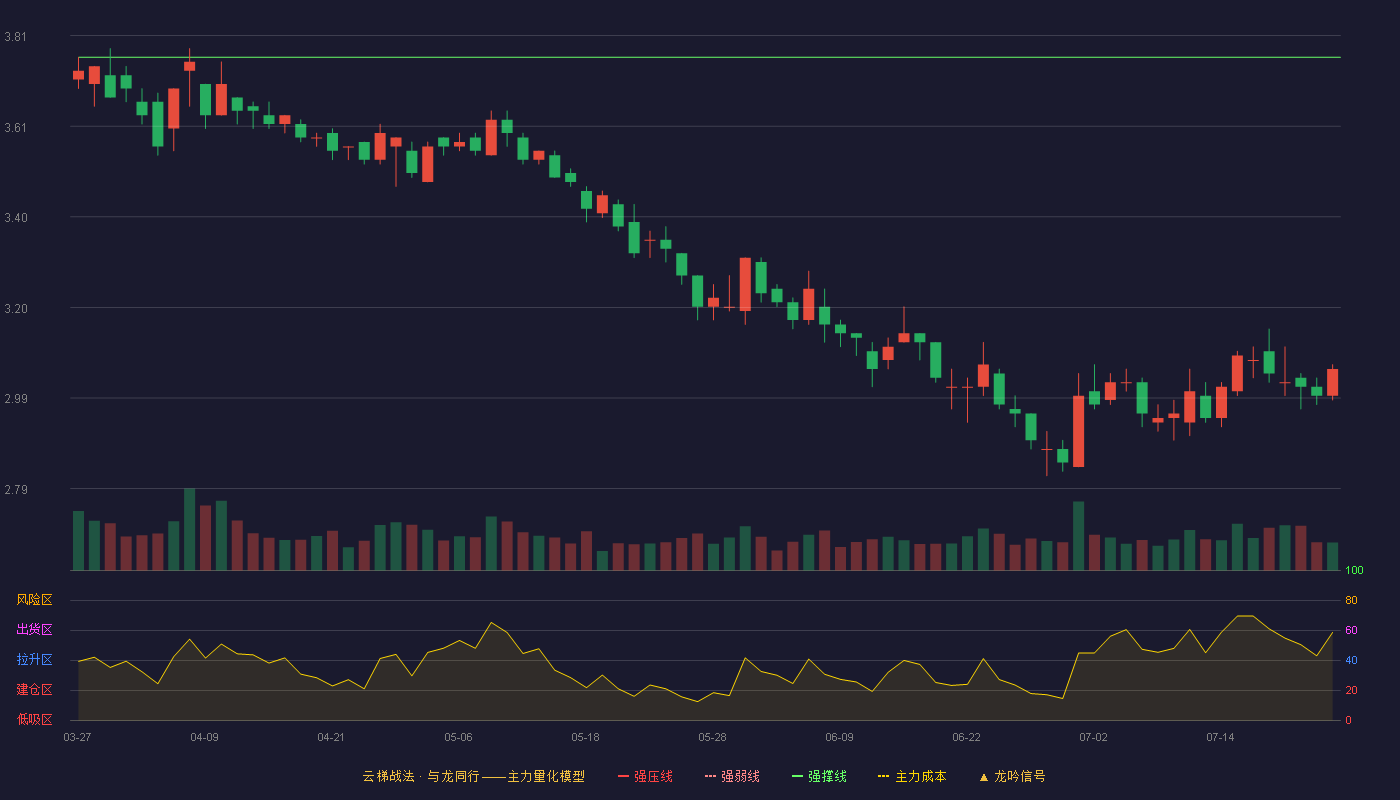Click the 05-28 date label
Viewport: 1400px width, 800px height.
coord(712,737)
